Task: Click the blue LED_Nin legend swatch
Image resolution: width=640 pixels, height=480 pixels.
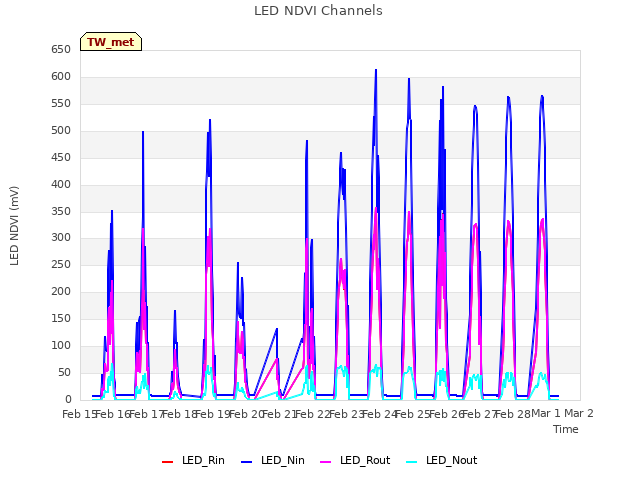Action: pyautogui.click(x=246, y=462)
